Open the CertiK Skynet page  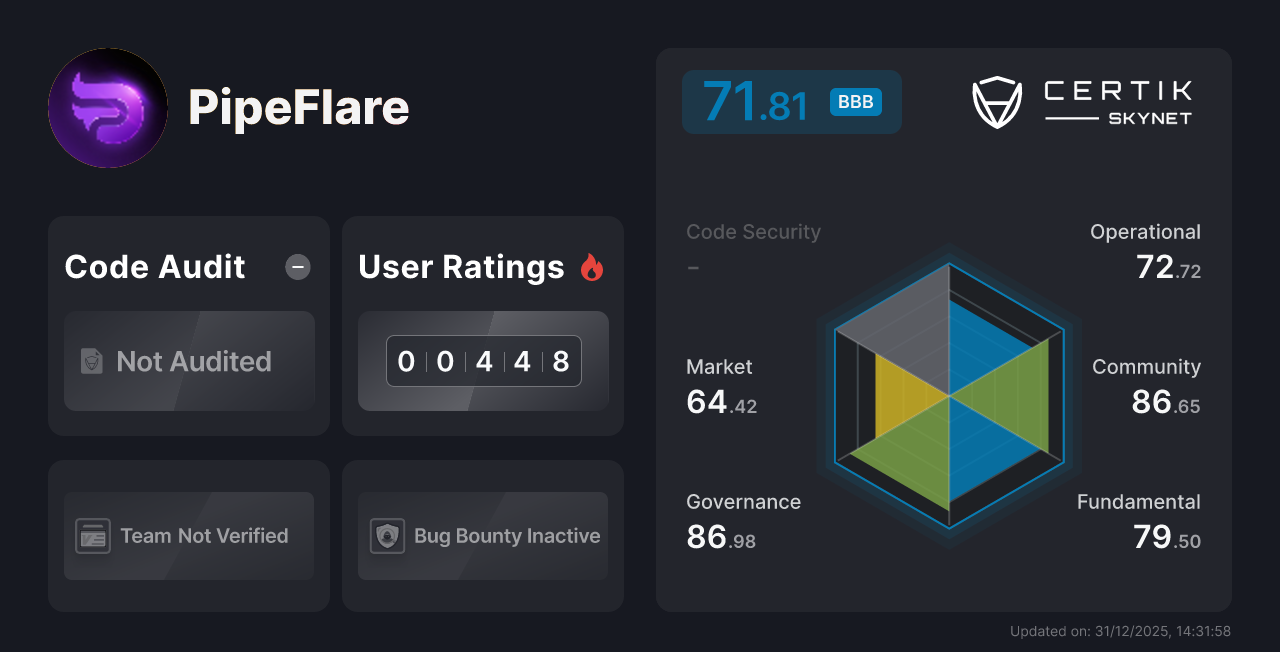click(x=1083, y=100)
